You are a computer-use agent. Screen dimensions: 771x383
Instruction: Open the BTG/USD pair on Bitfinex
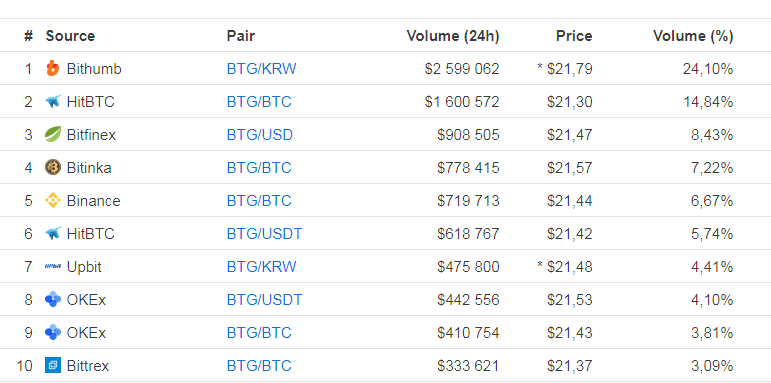(260, 135)
